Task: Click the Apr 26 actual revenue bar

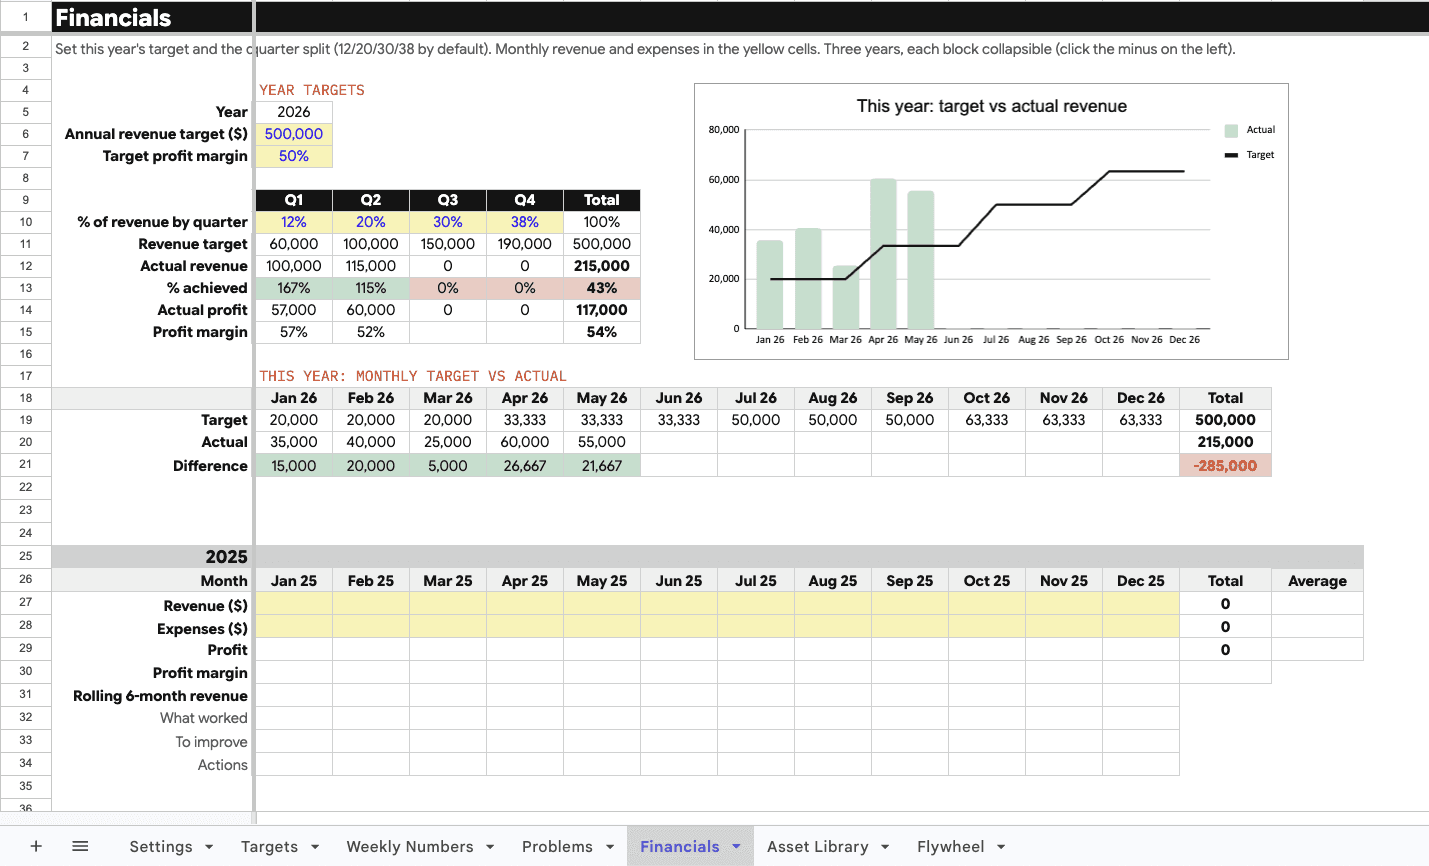Action: [883, 254]
